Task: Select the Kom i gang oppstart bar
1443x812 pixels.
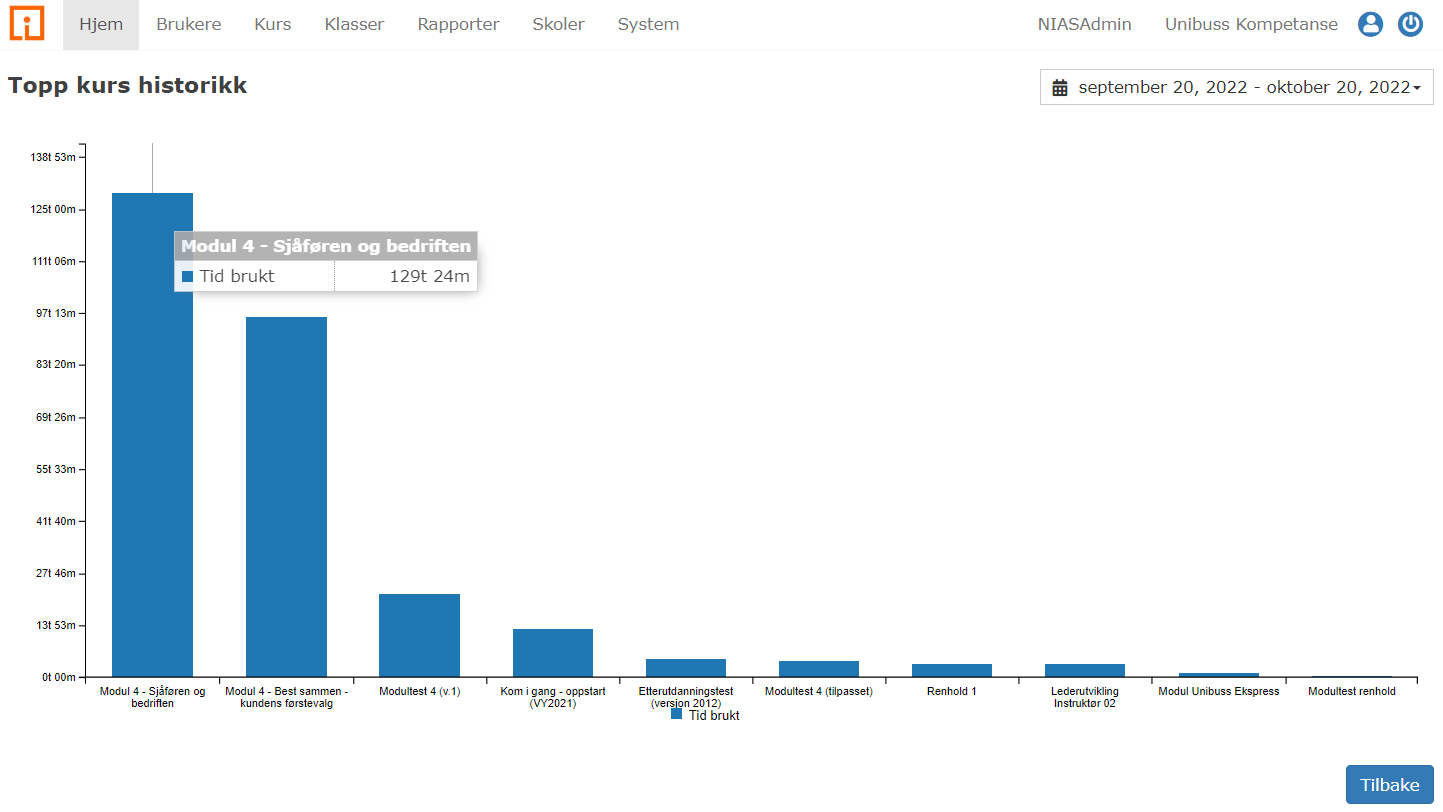Action: [x=553, y=653]
